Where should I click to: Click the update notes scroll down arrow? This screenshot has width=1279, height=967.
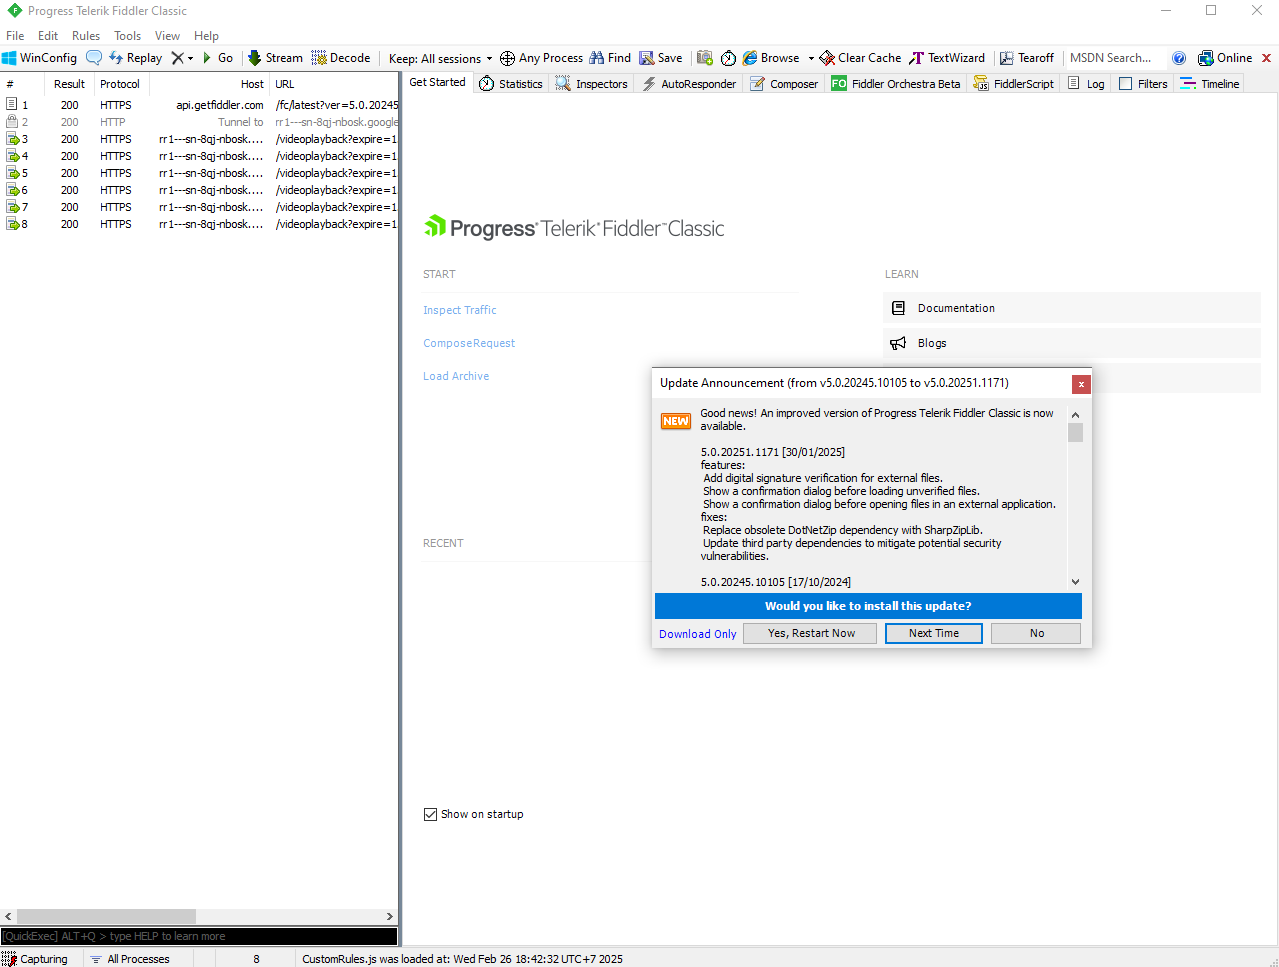[x=1075, y=582]
